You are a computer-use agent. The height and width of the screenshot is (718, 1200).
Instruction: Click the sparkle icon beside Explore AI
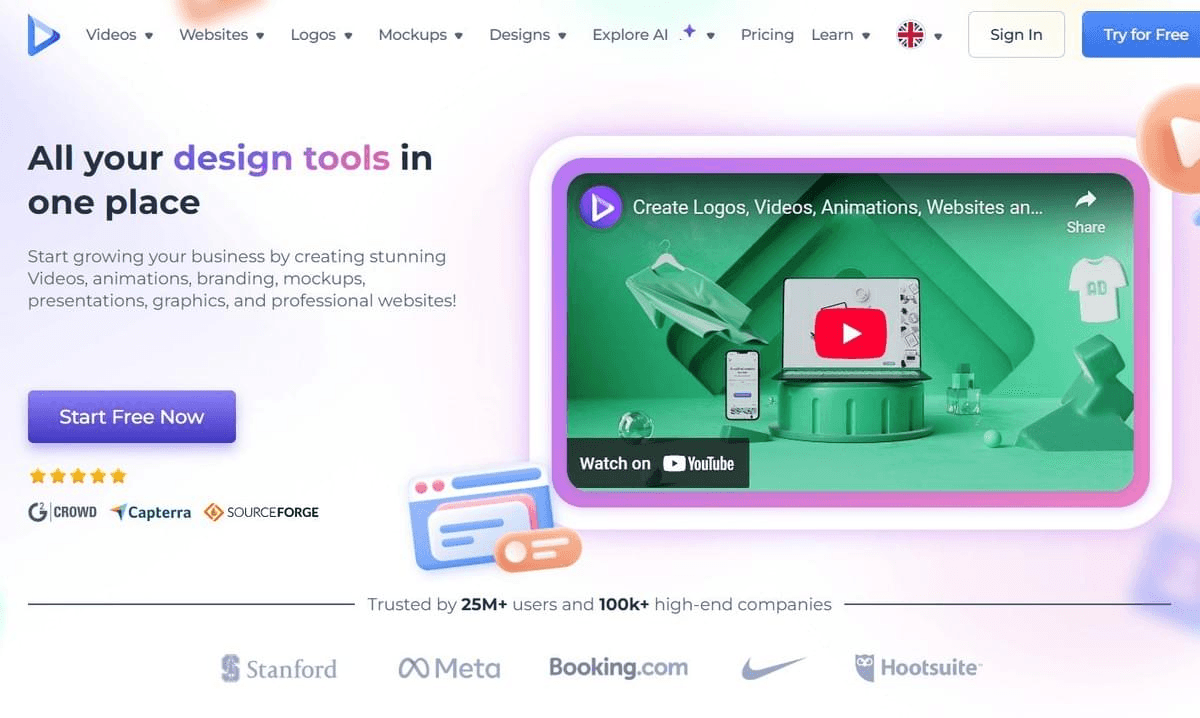(x=688, y=31)
